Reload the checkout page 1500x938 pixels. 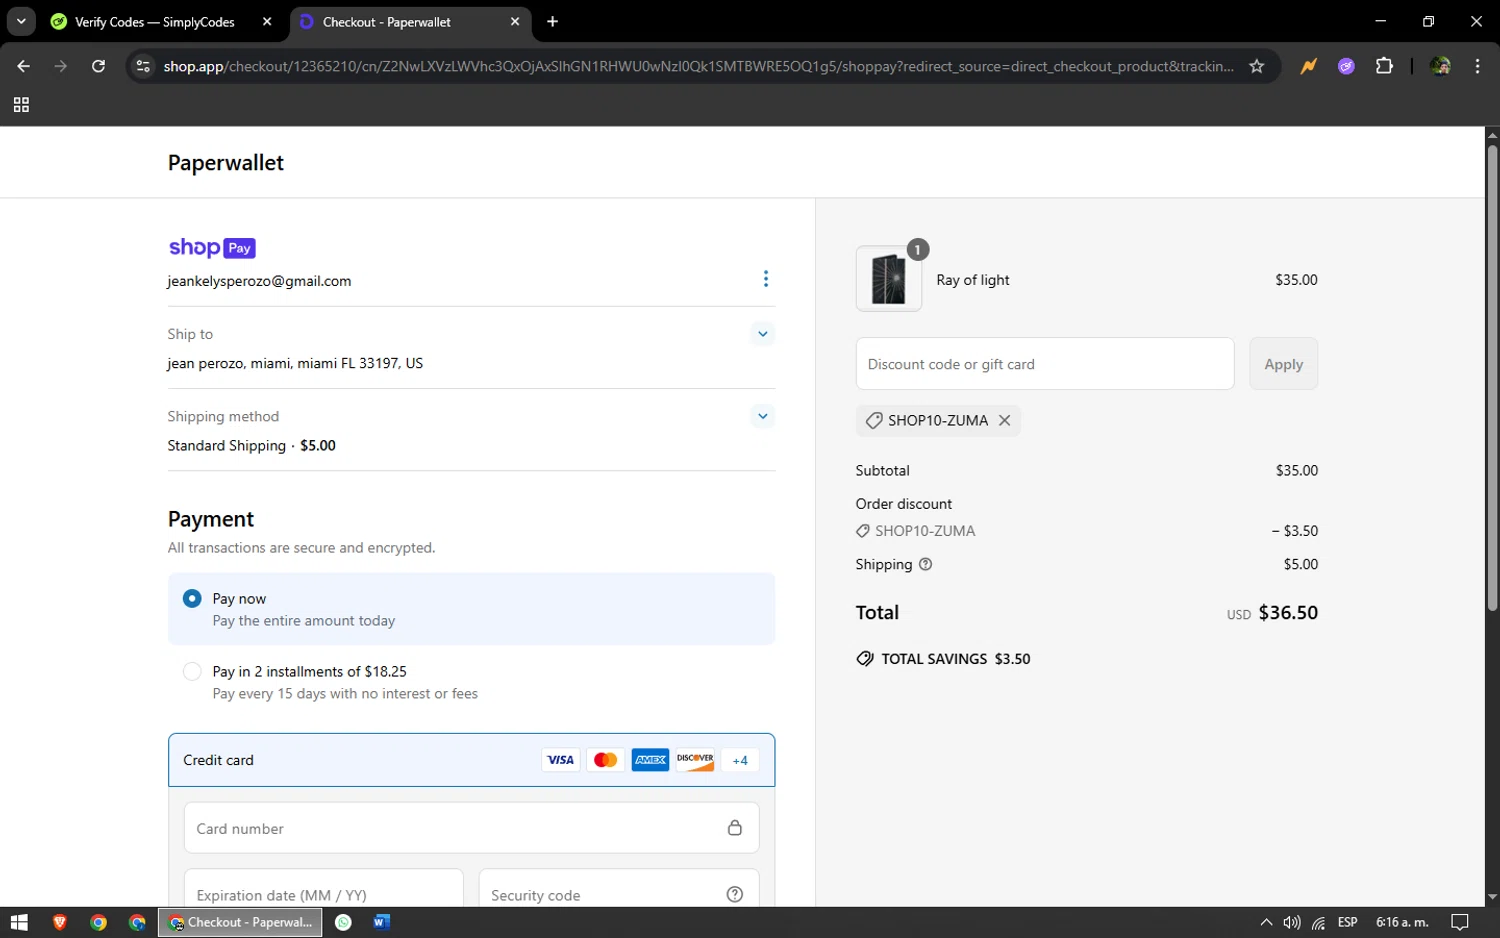click(x=98, y=66)
